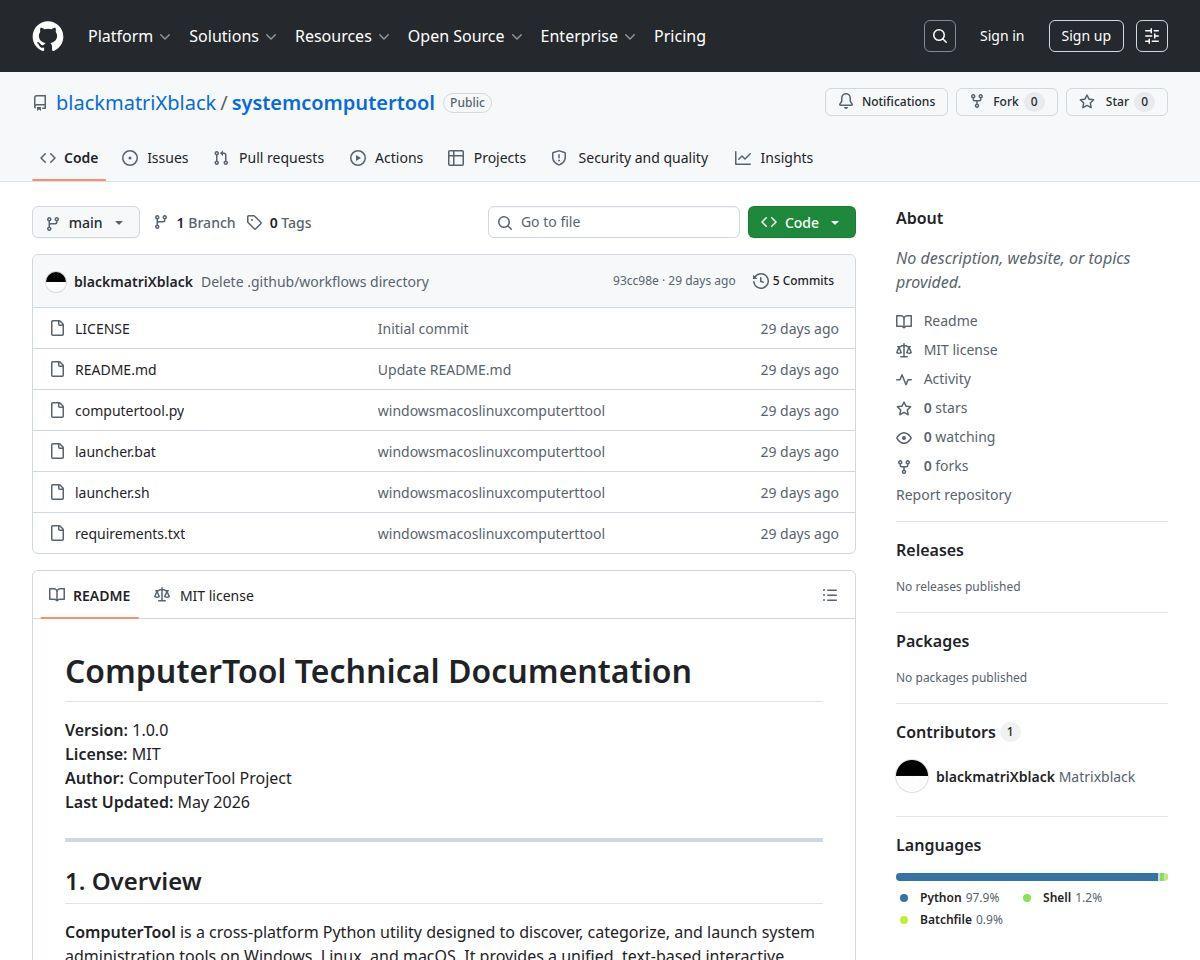Image resolution: width=1200 pixels, height=960 pixels.
Task: Click Sign in
Action: click(x=1002, y=36)
